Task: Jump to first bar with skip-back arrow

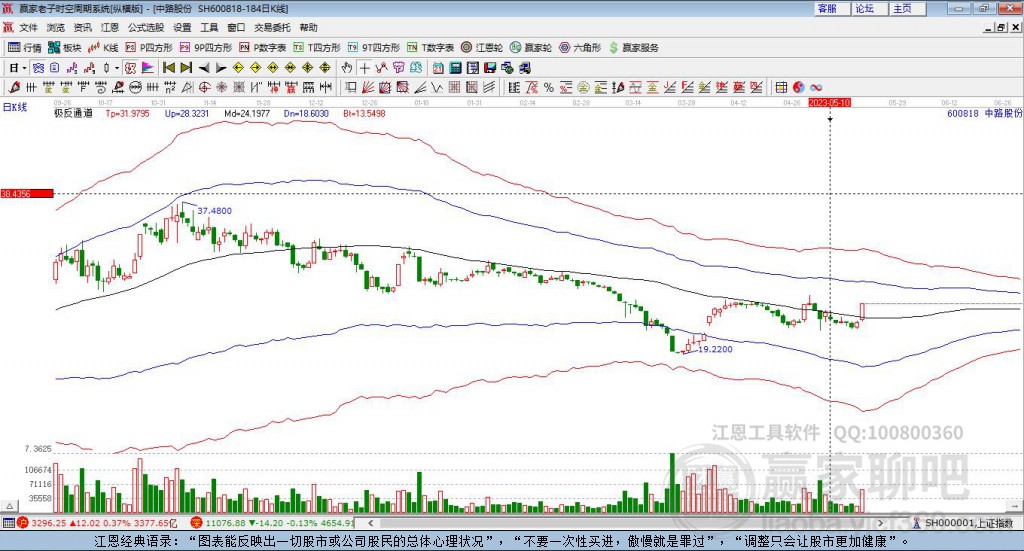Action: [x=168, y=68]
